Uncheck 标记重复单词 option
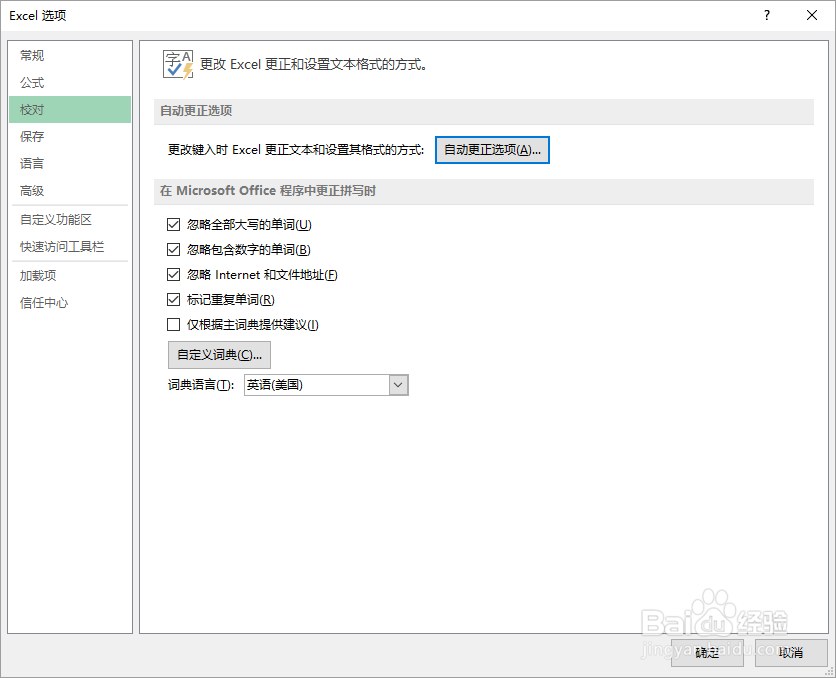The image size is (836, 678). [173, 300]
